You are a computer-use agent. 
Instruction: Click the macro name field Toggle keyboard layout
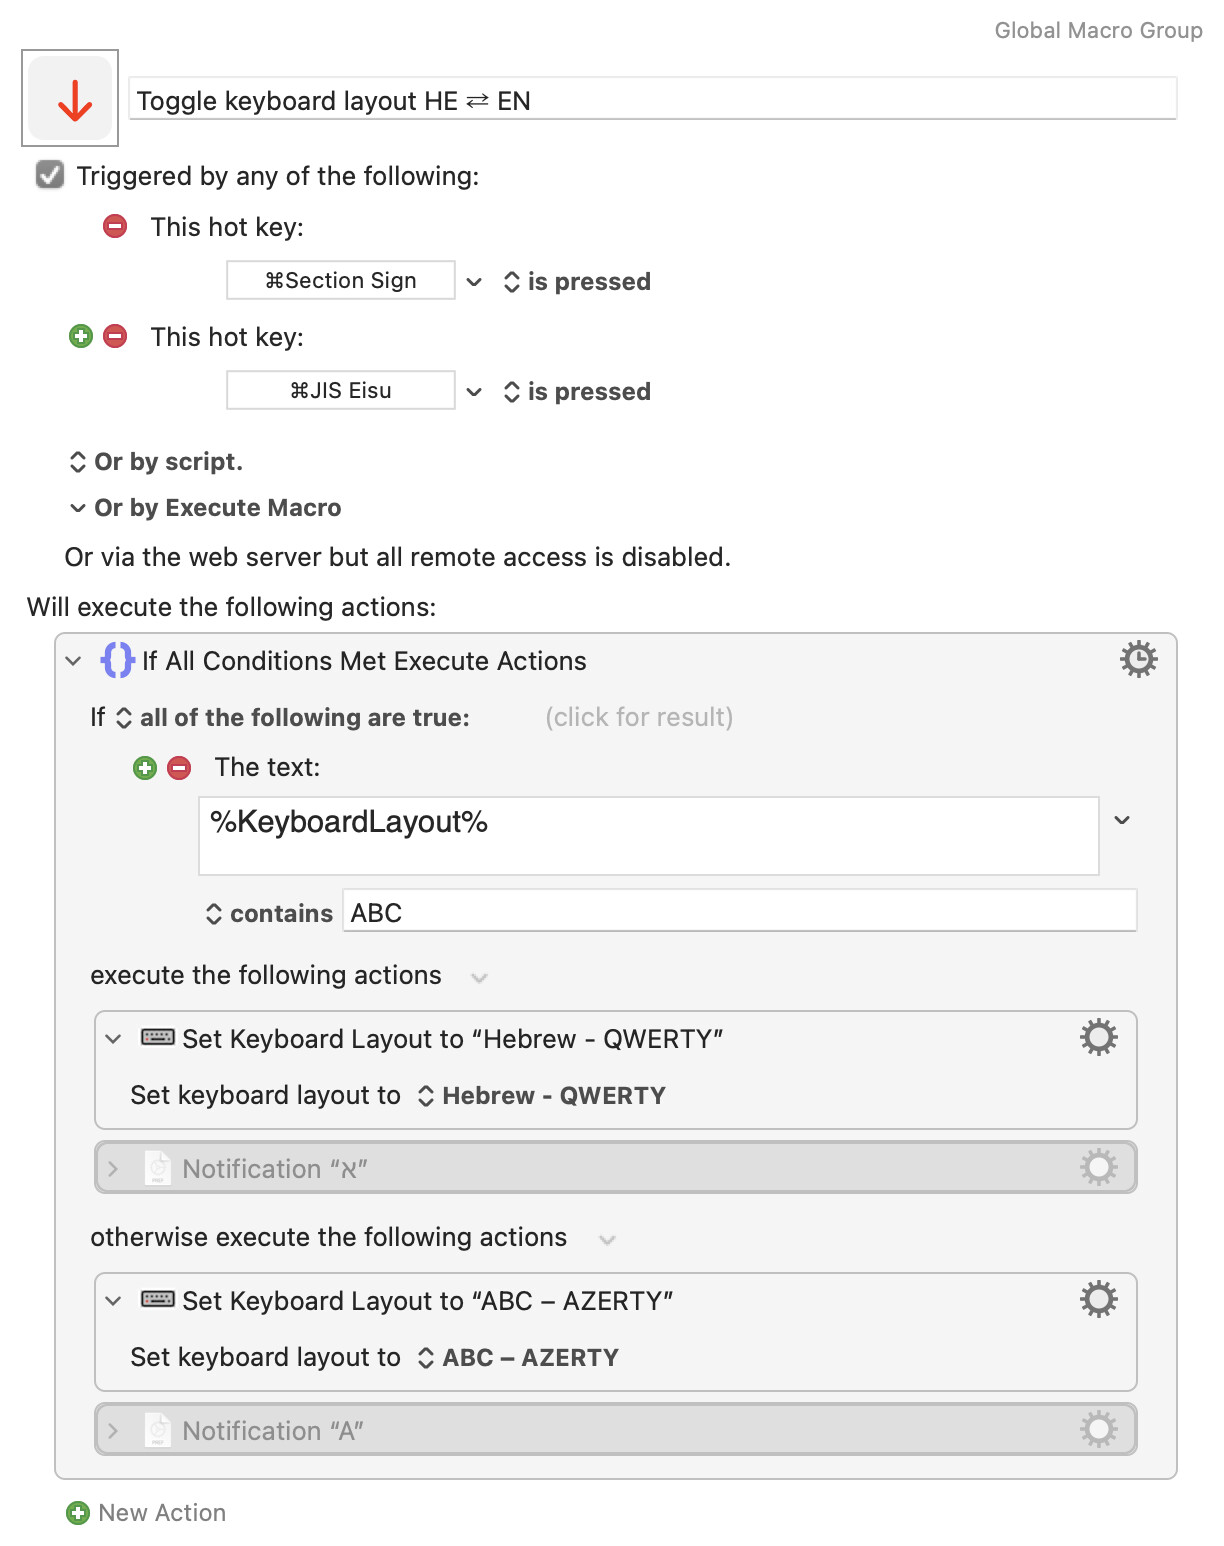coord(653,100)
